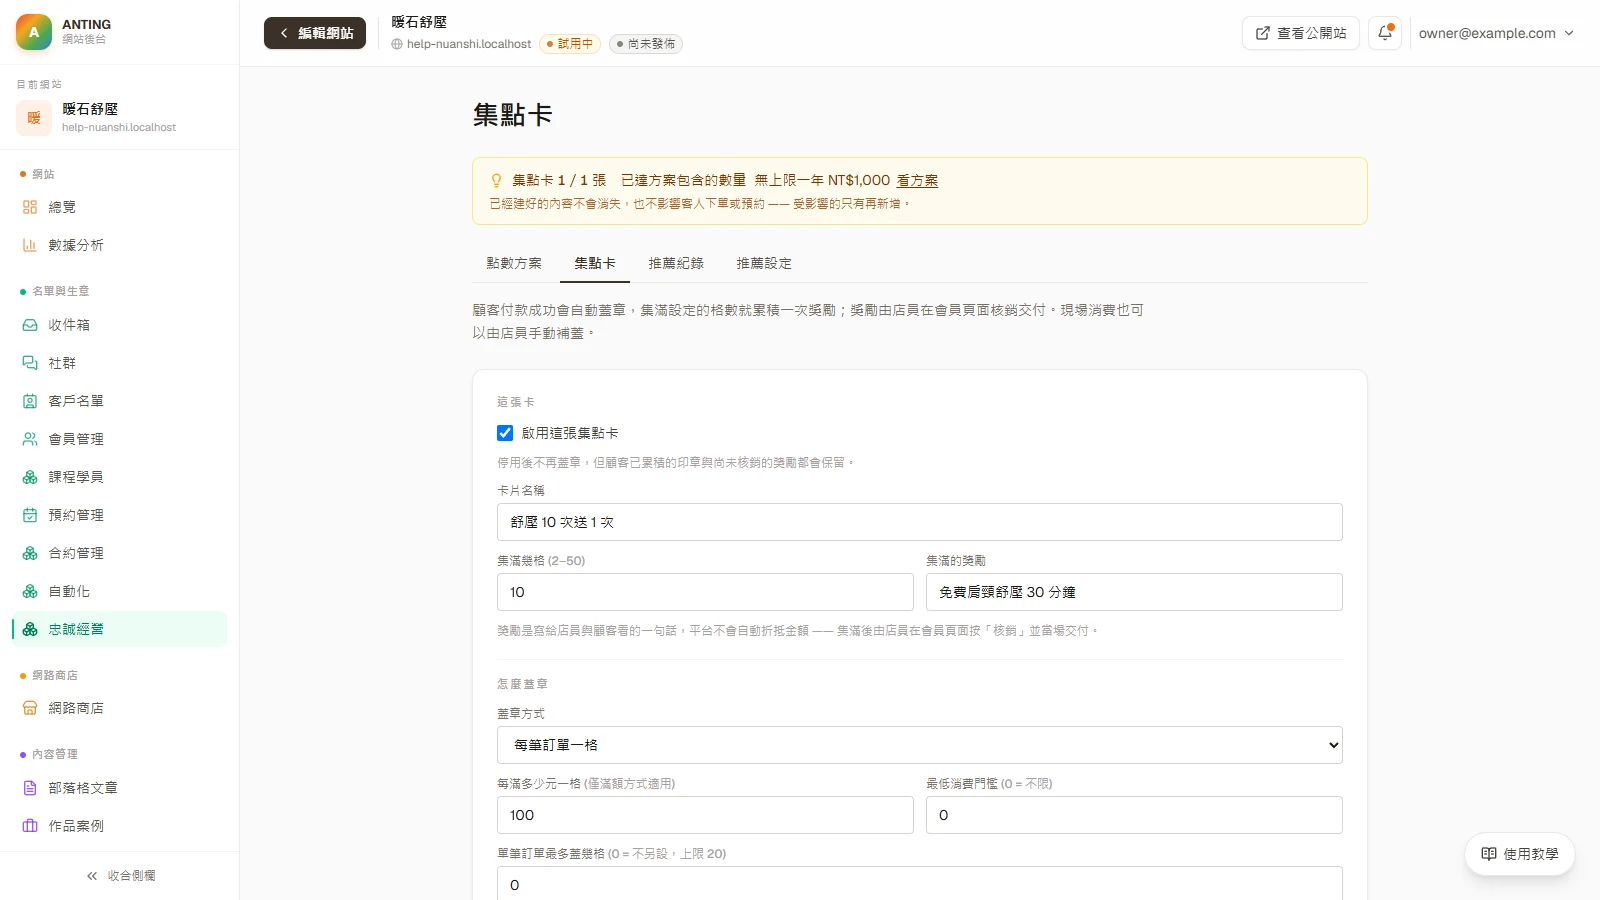Image resolution: width=1600 pixels, height=900 pixels.
Task: Toggle the 啟用這張集點卡 checkbox
Action: click(505, 433)
